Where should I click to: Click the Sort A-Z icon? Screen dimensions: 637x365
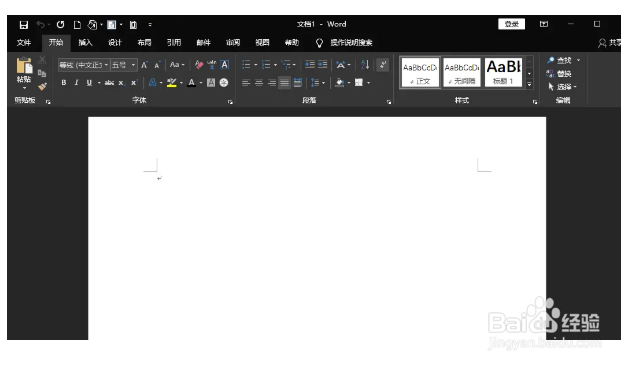[x=365, y=65]
